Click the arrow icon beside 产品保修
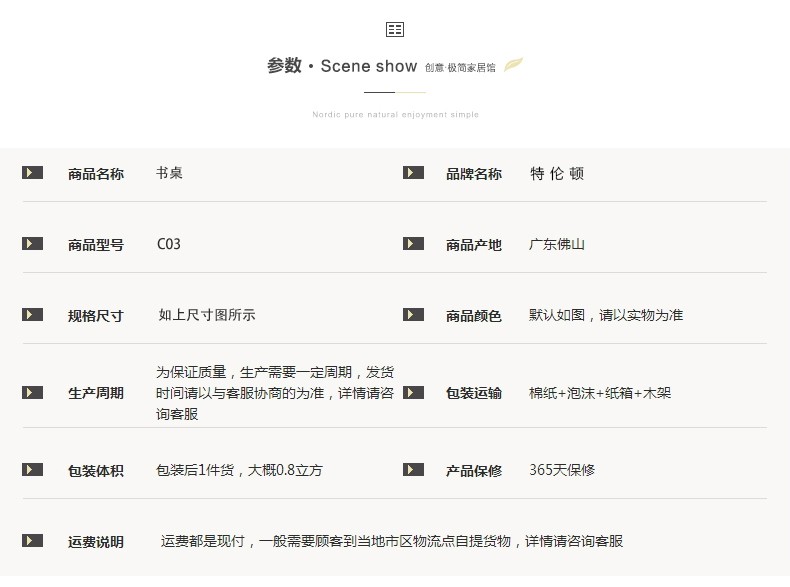 pos(413,470)
